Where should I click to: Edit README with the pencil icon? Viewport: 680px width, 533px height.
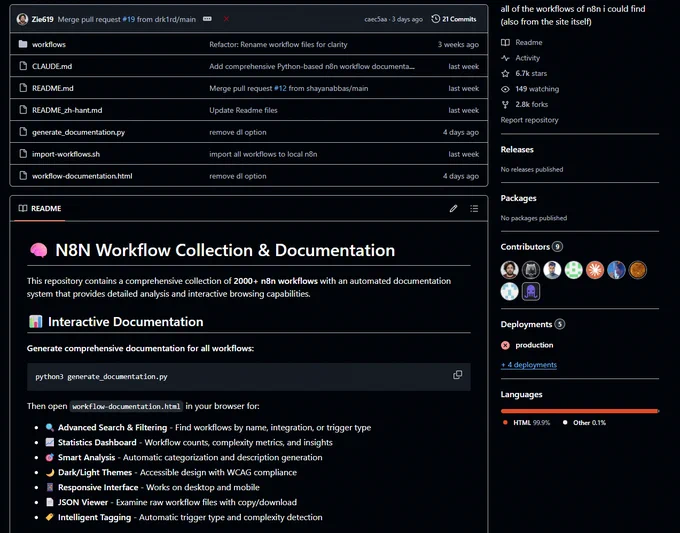pos(453,209)
